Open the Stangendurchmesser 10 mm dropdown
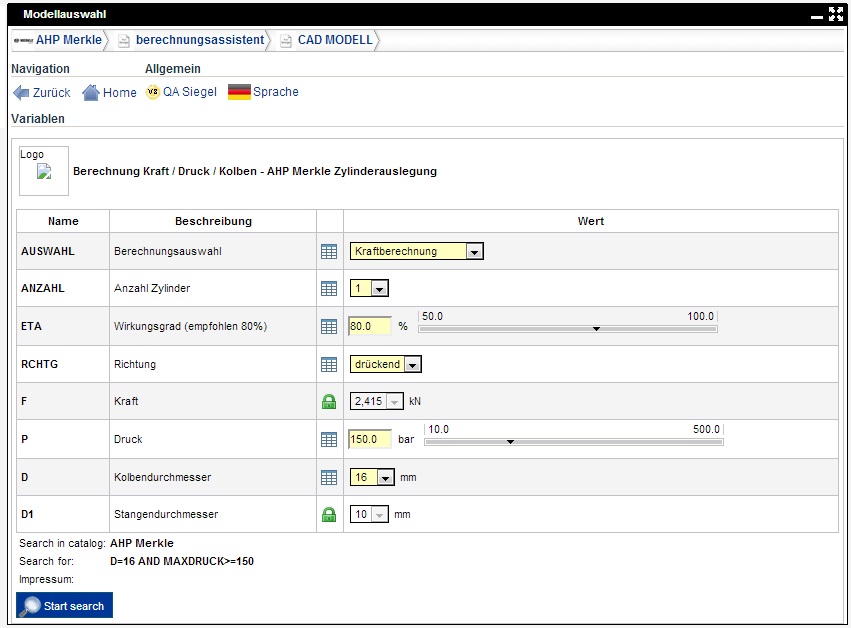 click(369, 514)
